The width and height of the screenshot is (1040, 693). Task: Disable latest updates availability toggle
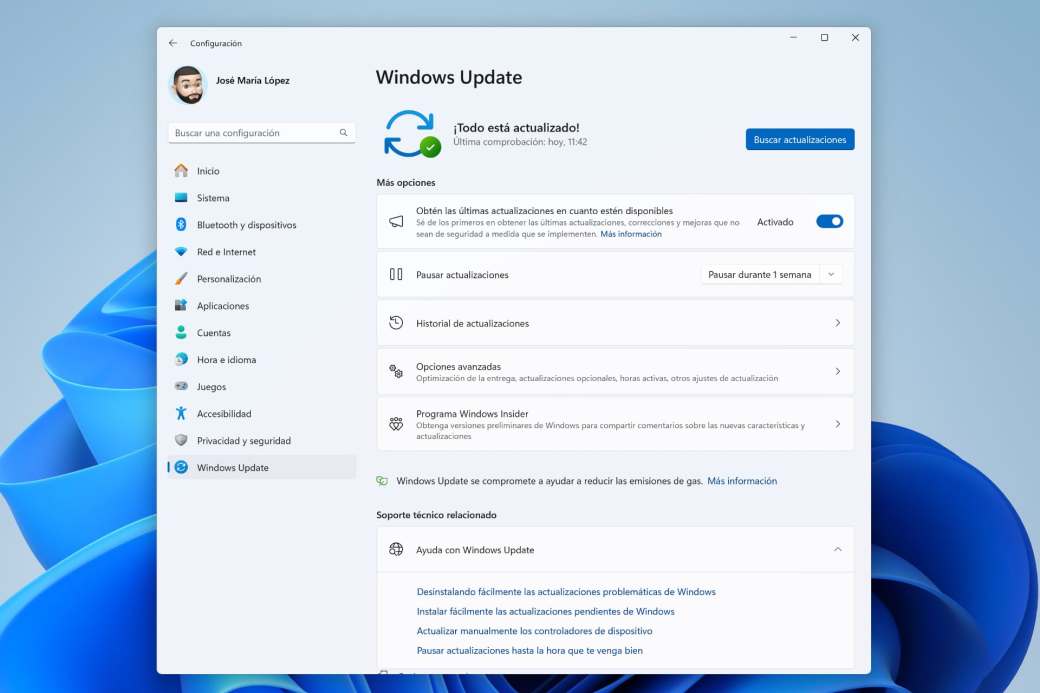click(x=829, y=221)
